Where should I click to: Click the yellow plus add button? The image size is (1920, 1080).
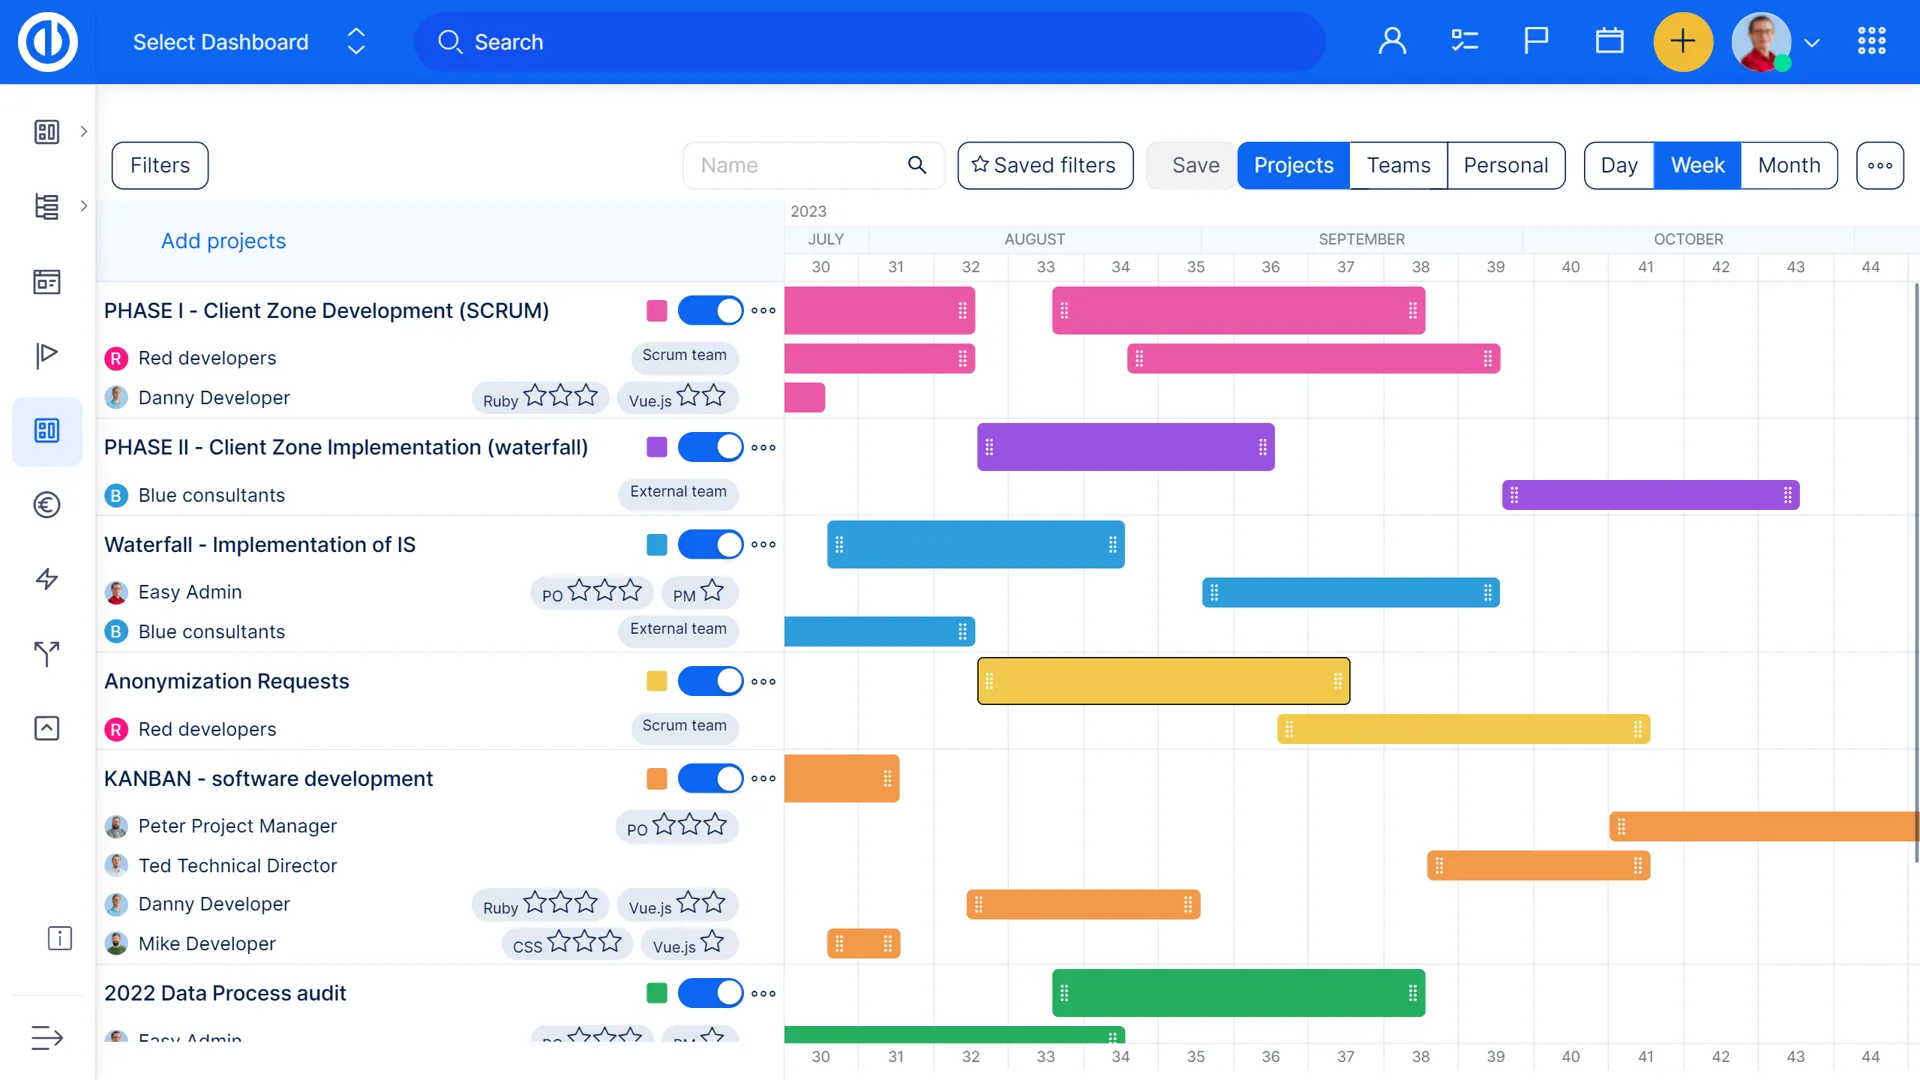point(1683,42)
